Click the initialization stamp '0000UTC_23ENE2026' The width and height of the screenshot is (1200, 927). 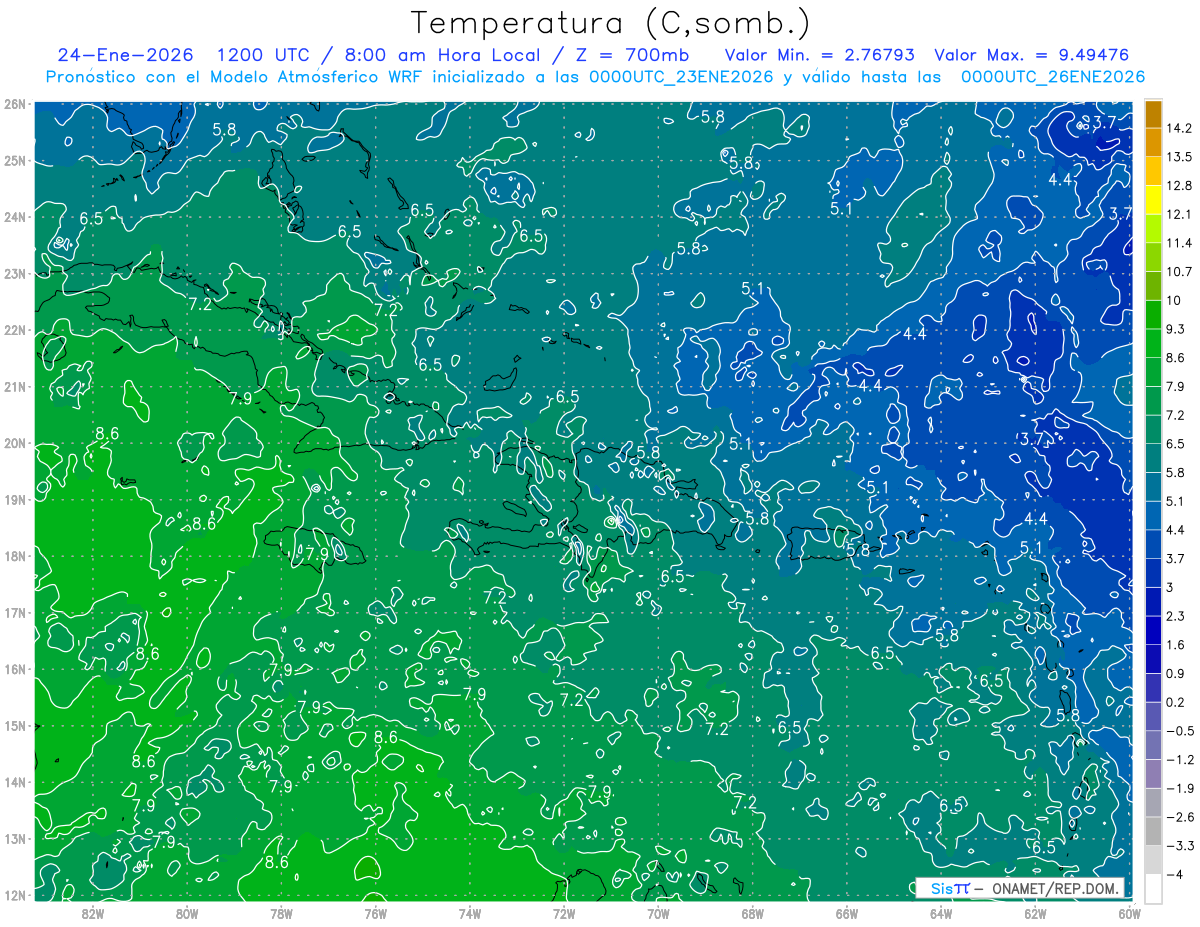pos(681,77)
